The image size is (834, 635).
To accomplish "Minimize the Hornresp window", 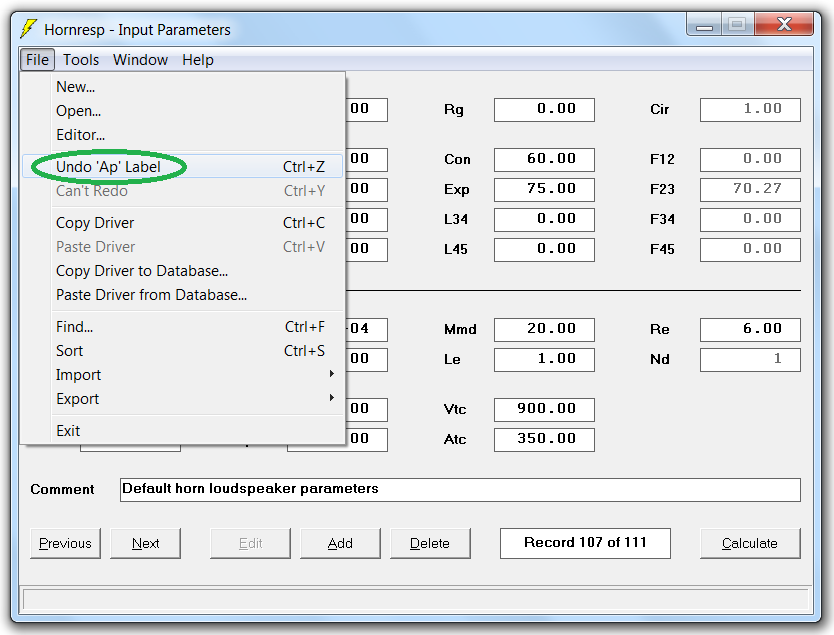I will point(704,24).
